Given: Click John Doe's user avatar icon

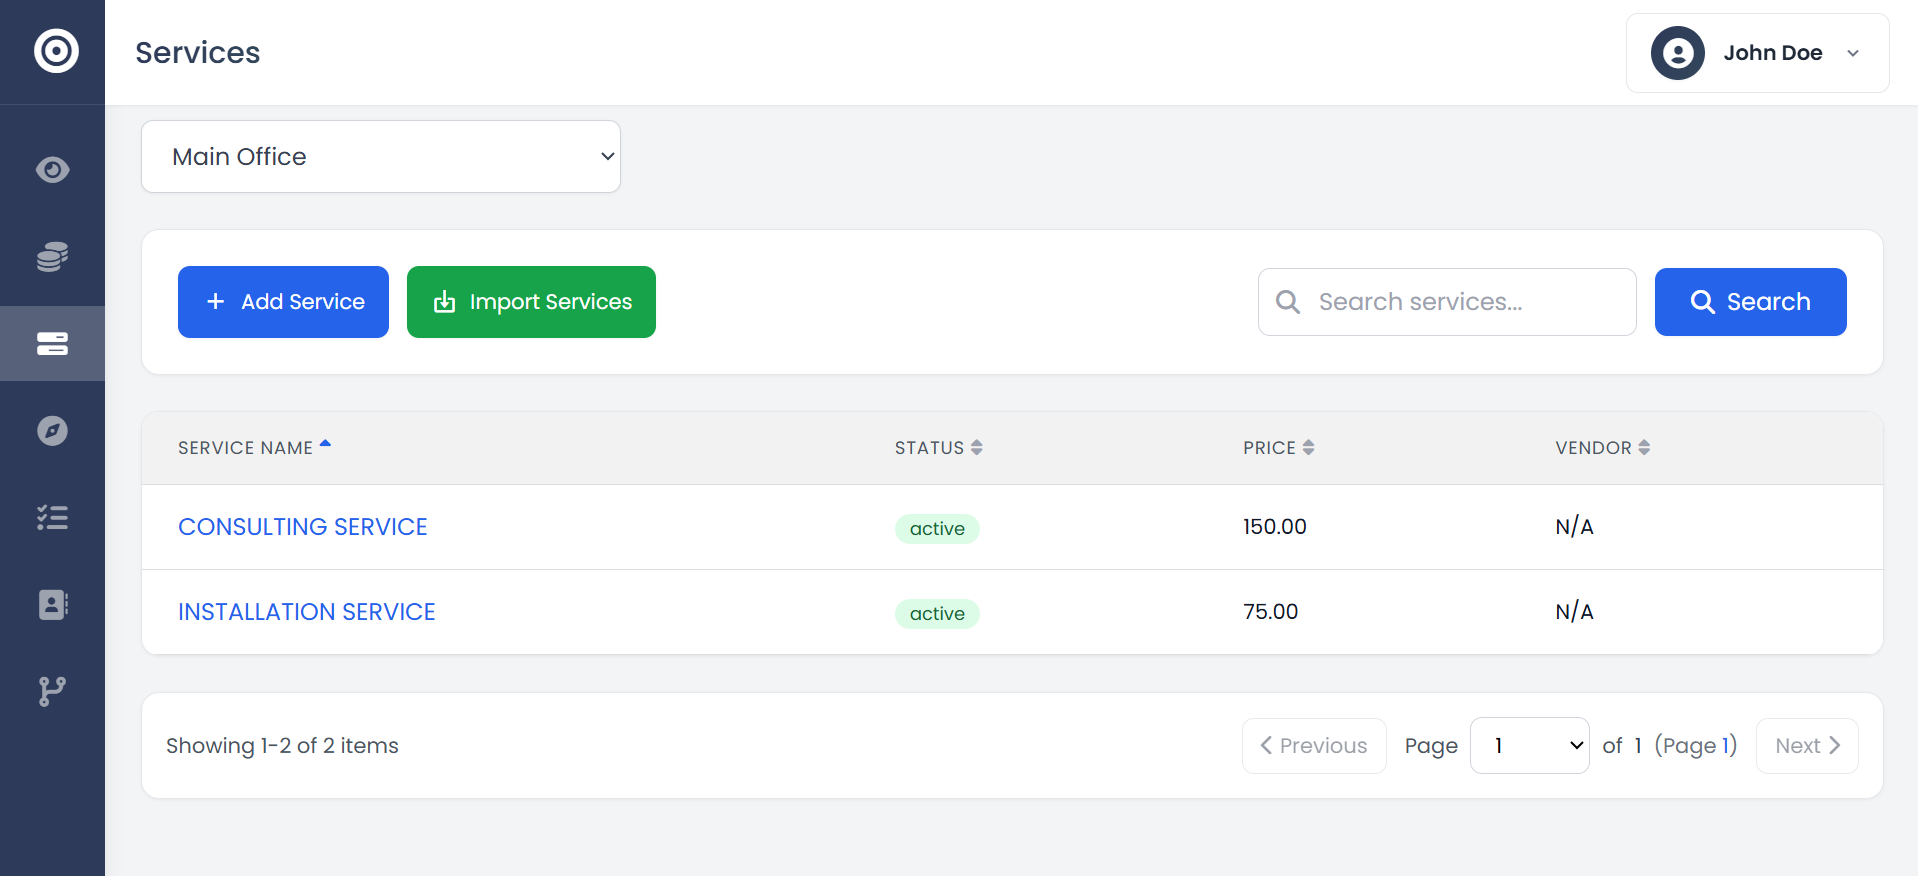Looking at the screenshot, I should click(x=1677, y=53).
